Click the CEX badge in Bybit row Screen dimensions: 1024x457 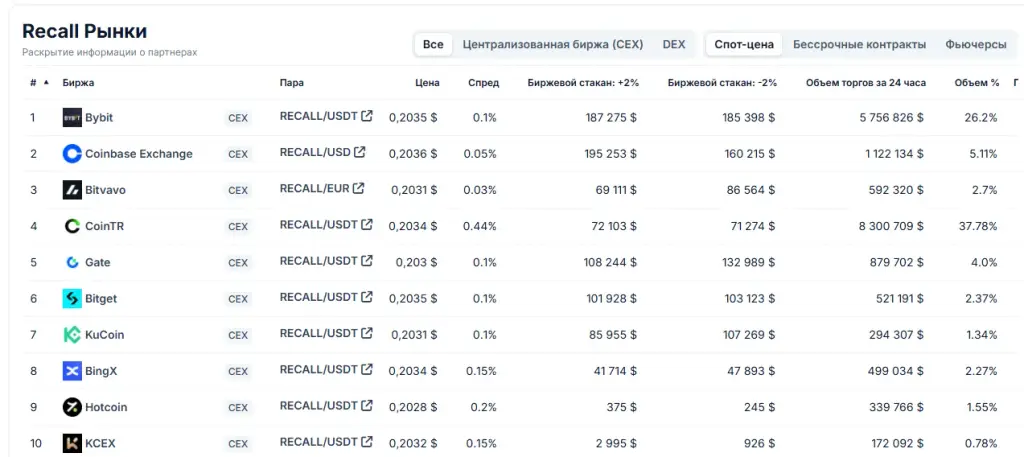[238, 119]
